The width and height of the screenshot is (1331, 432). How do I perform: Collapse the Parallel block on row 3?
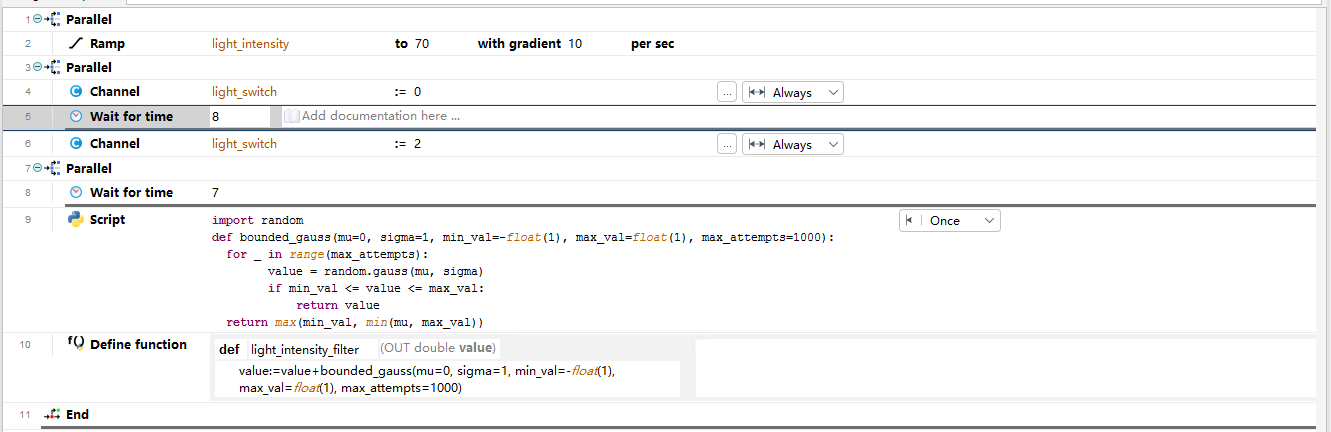(39, 68)
